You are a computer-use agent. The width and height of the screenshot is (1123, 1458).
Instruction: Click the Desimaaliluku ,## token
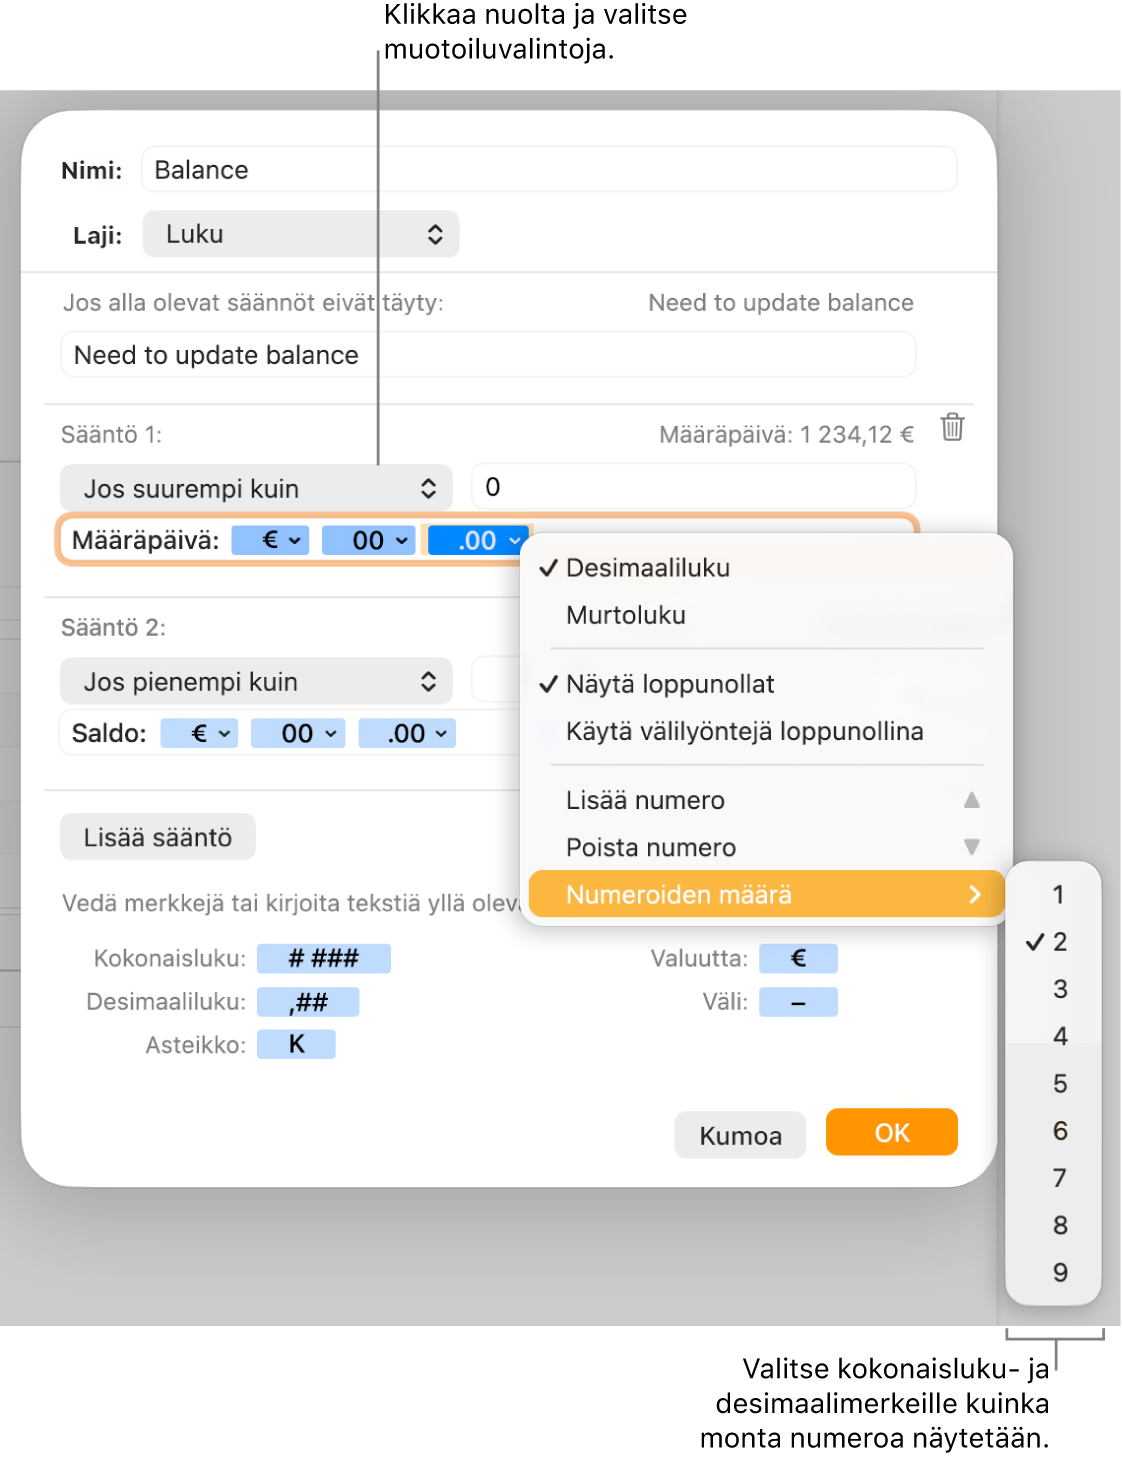click(x=308, y=1002)
